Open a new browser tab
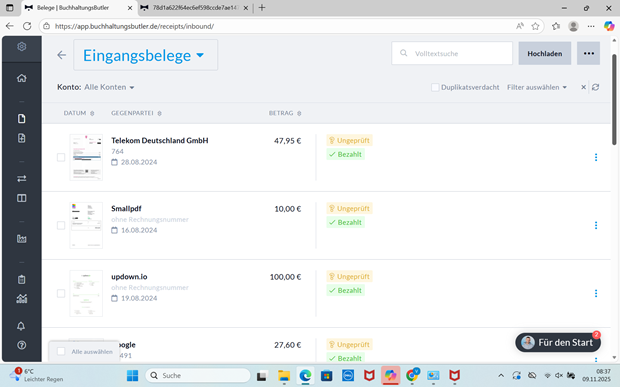Image resolution: width=620 pixels, height=387 pixels. coord(262,8)
